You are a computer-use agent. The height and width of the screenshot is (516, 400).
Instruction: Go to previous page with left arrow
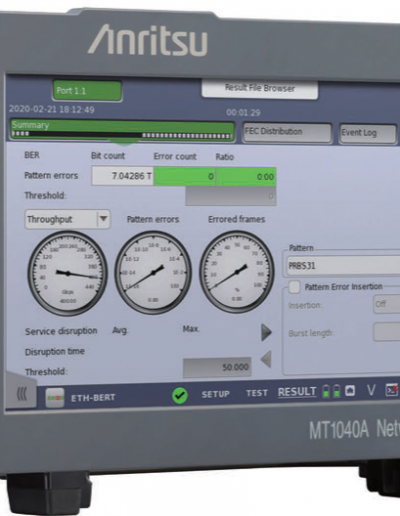pos(266,359)
